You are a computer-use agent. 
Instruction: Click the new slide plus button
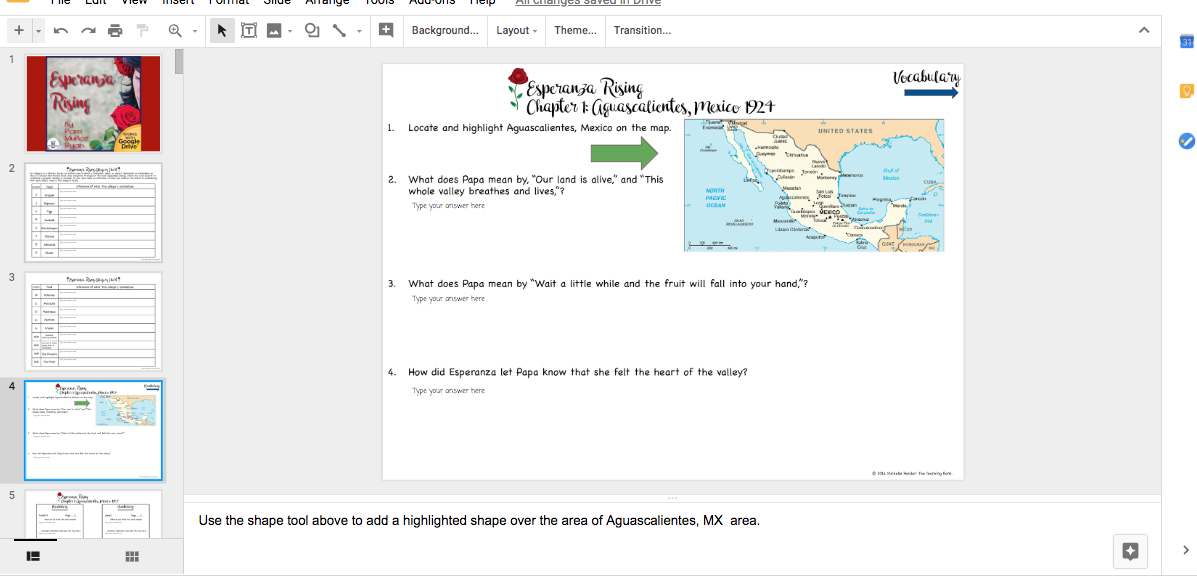pyautogui.click(x=19, y=31)
